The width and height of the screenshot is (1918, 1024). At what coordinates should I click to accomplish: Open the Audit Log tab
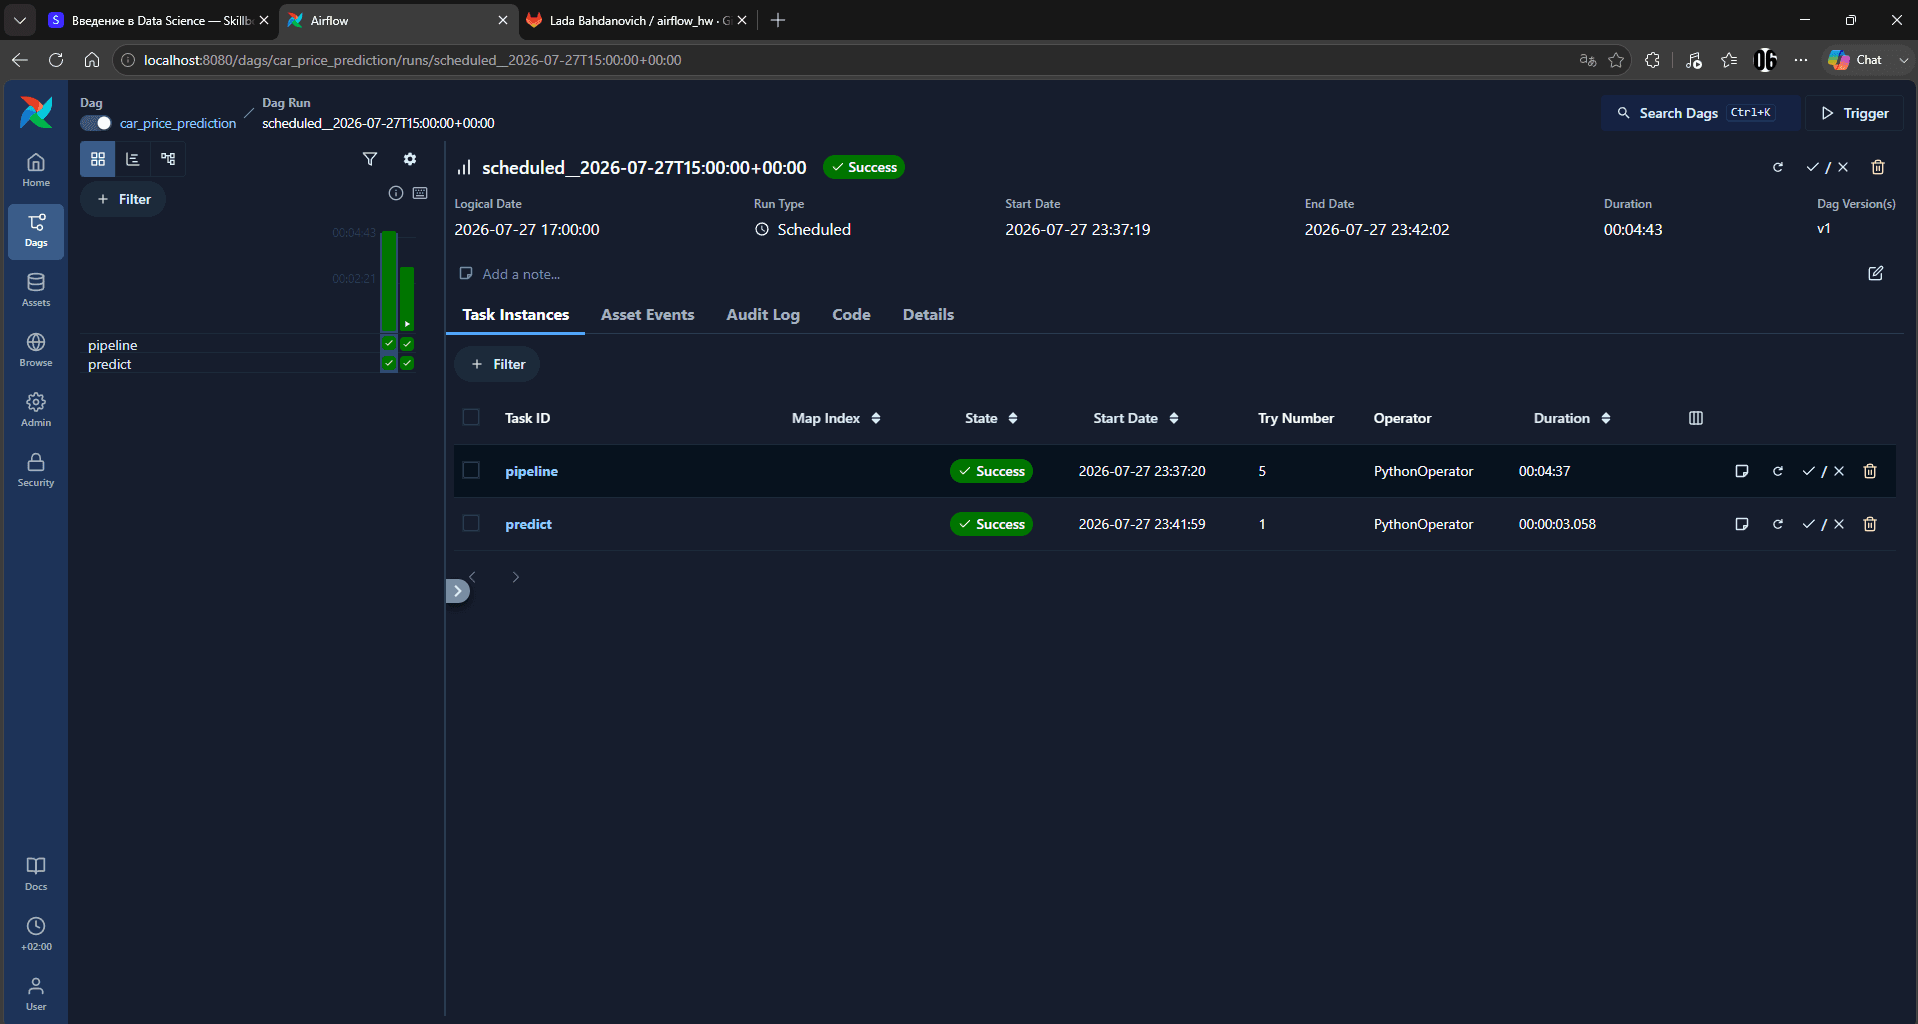(763, 315)
